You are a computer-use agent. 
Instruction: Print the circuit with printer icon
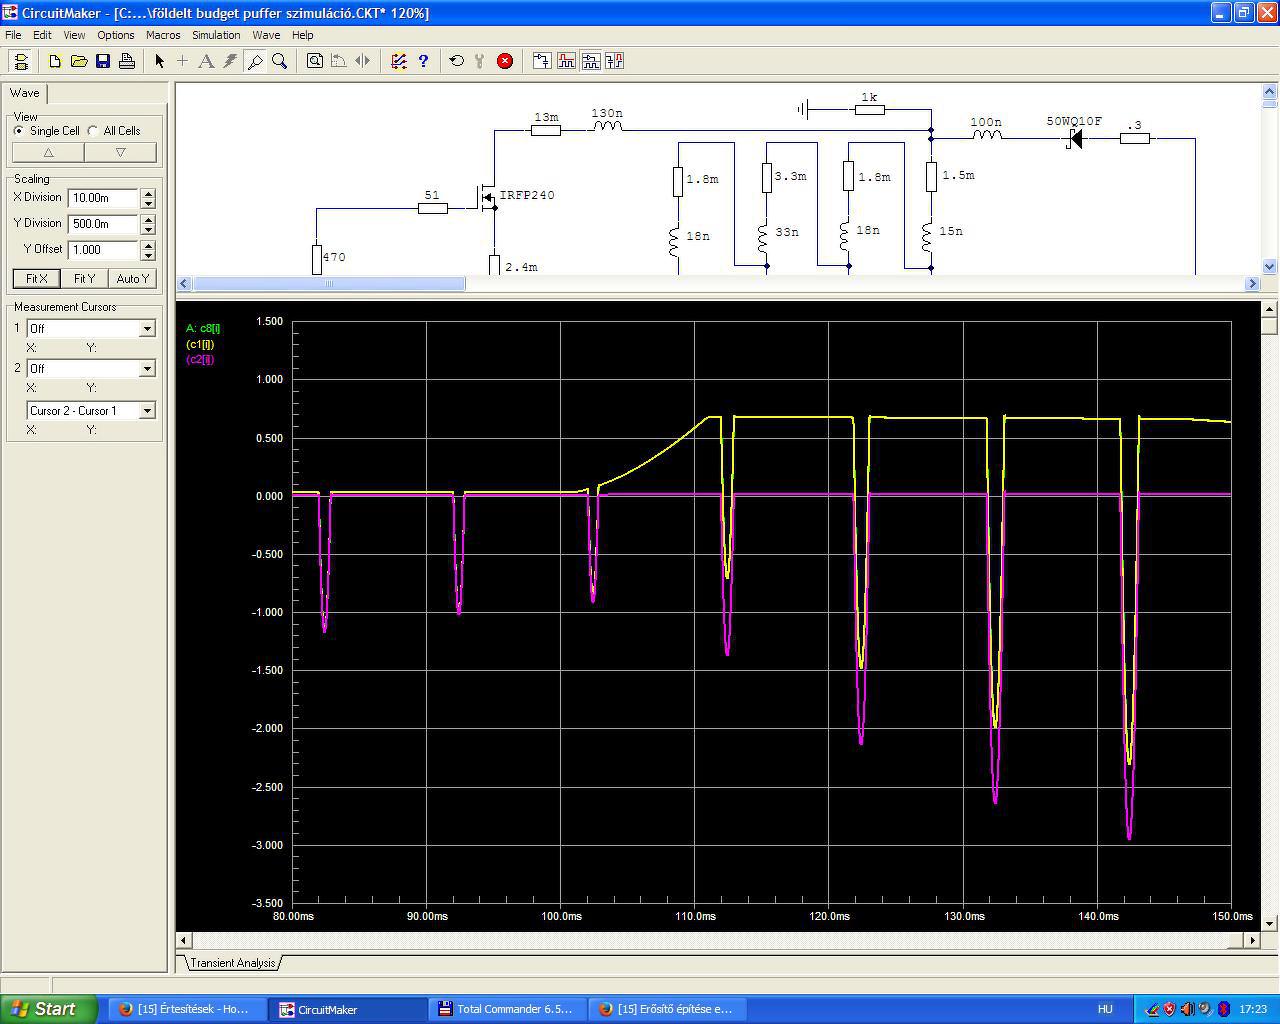(x=127, y=61)
